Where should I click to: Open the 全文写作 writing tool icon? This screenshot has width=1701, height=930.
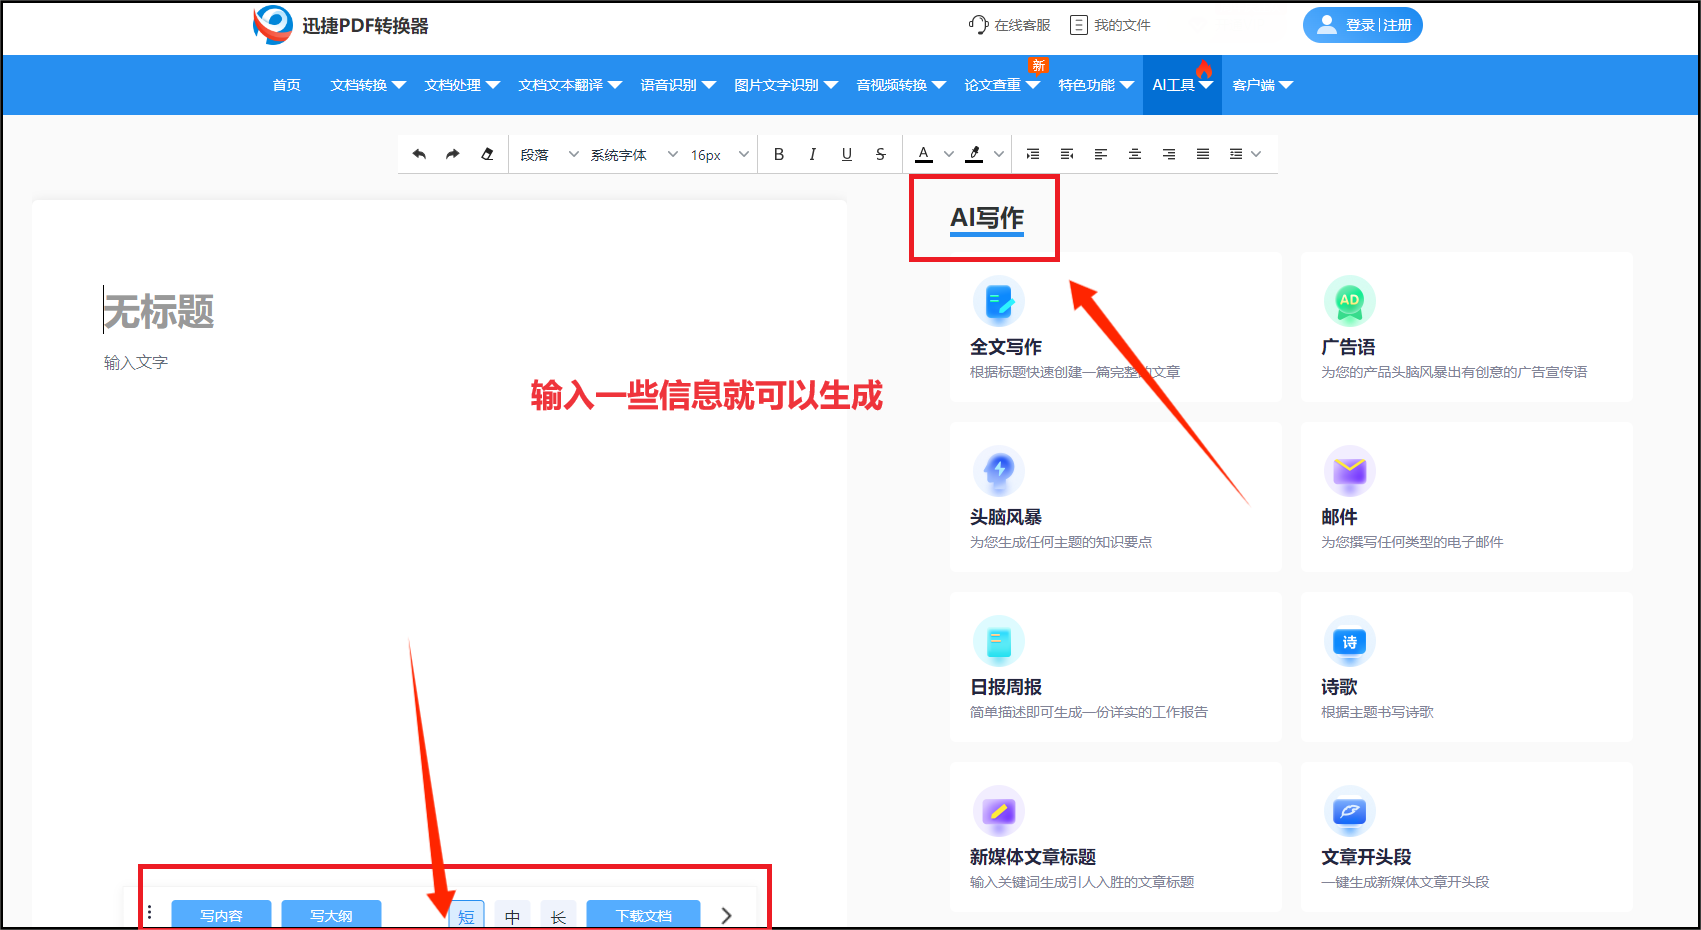coord(999,301)
